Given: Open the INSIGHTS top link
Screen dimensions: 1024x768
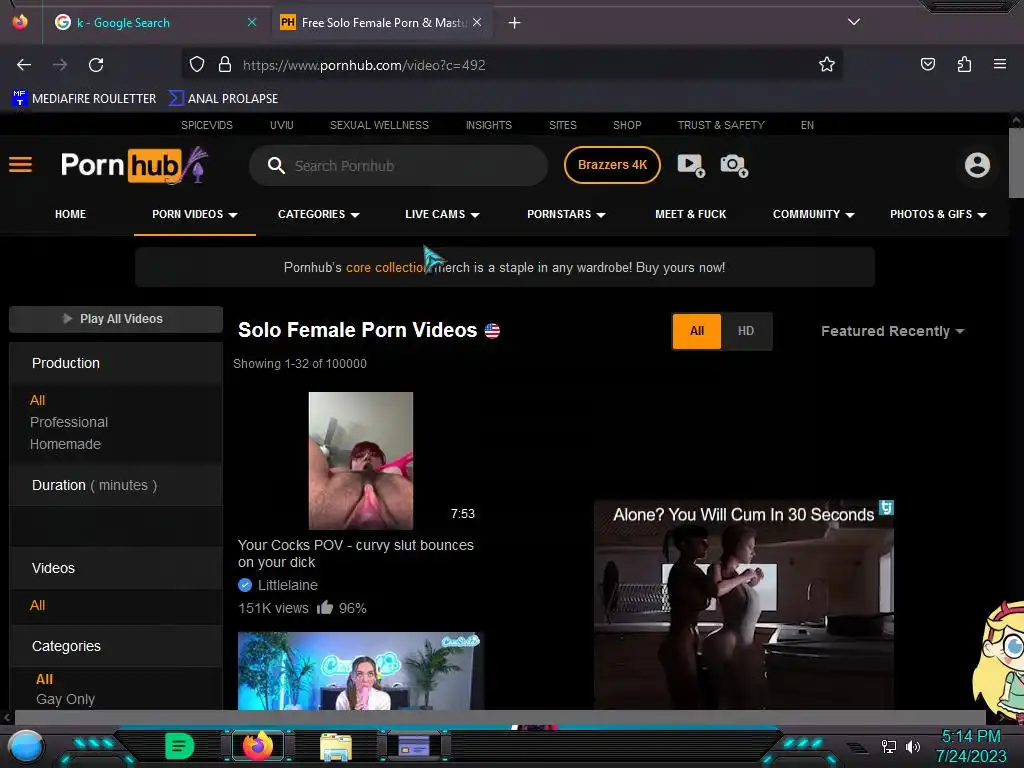Looking at the screenshot, I should (488, 125).
